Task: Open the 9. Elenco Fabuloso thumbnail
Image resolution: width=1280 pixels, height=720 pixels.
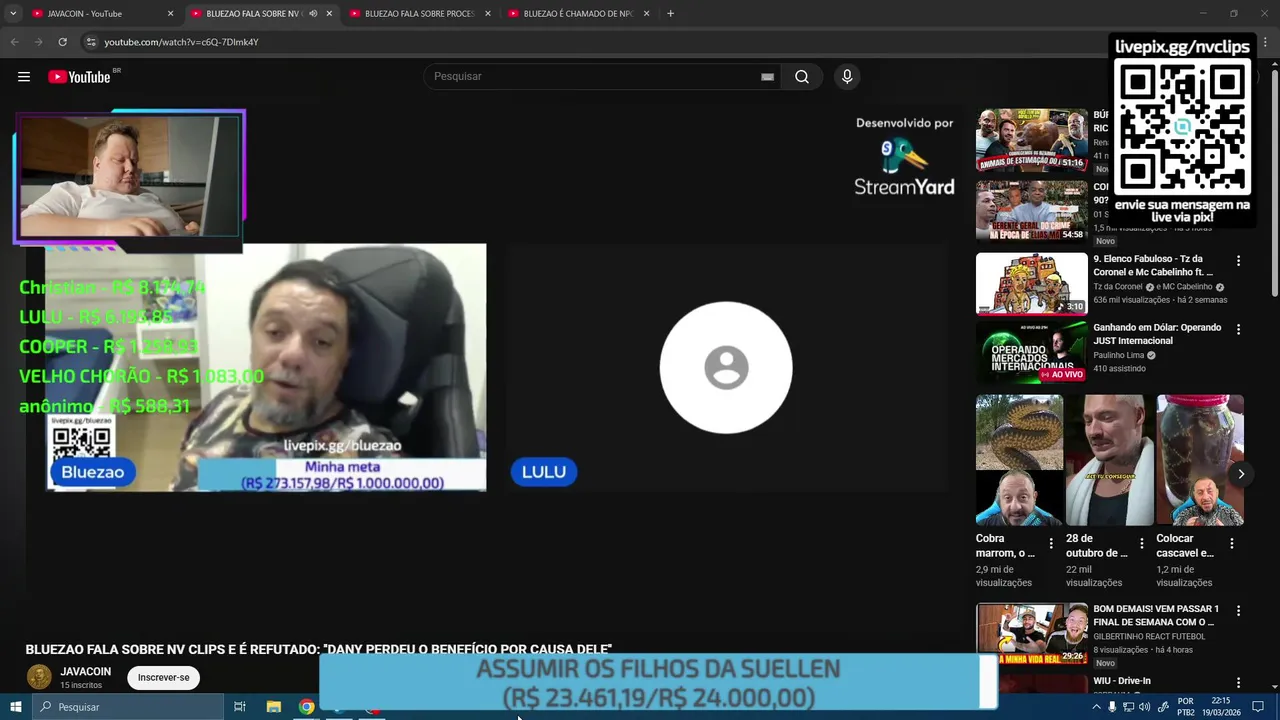Action: tap(1031, 284)
